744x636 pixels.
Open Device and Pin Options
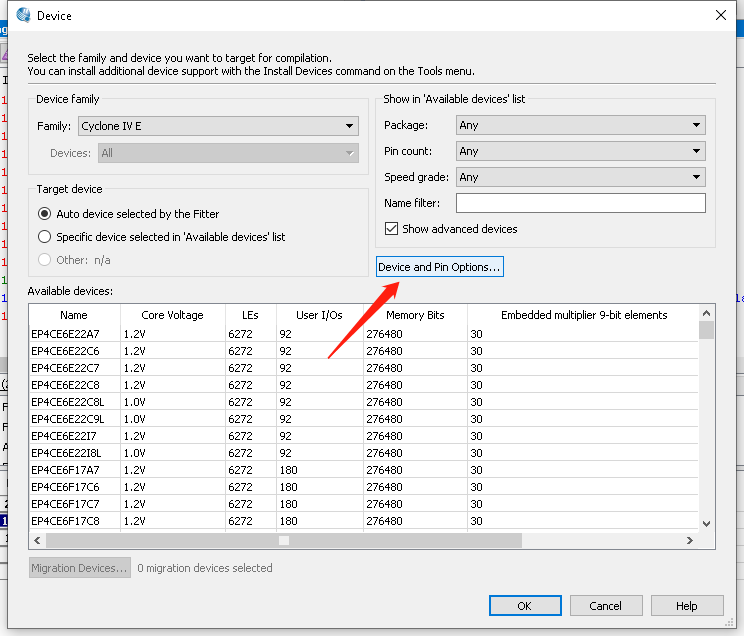439,267
